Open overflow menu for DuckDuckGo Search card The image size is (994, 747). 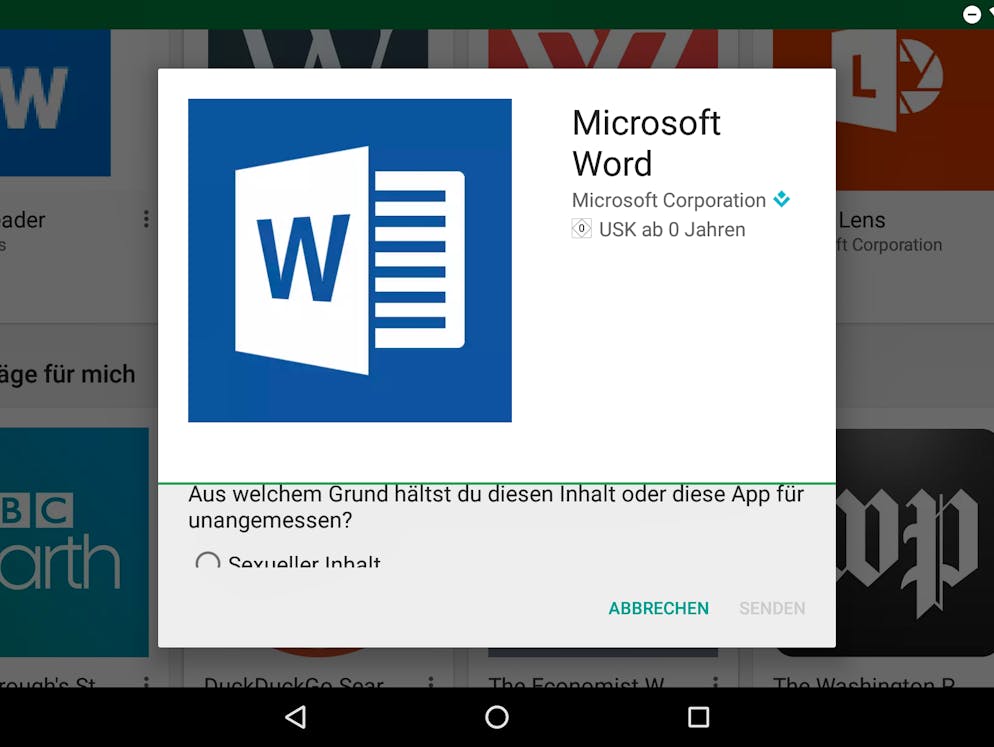[431, 682]
